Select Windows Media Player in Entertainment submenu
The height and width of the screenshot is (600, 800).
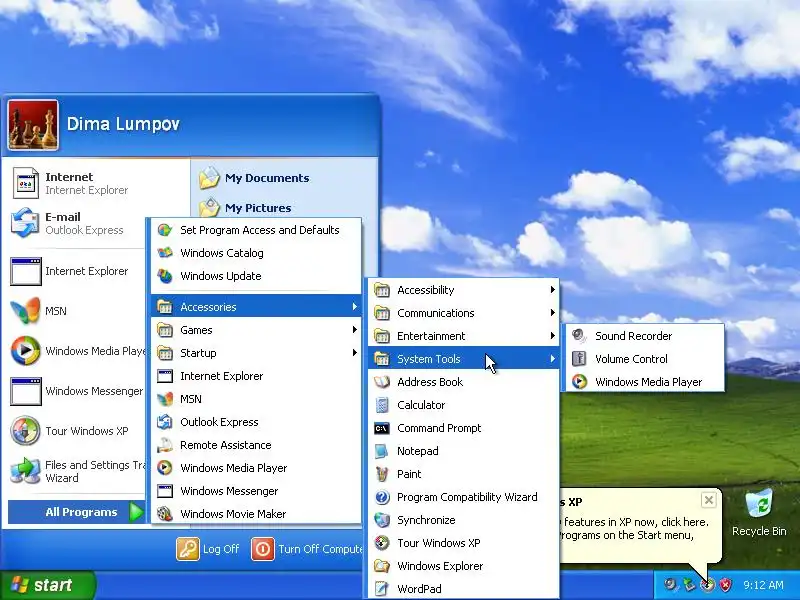point(643,382)
